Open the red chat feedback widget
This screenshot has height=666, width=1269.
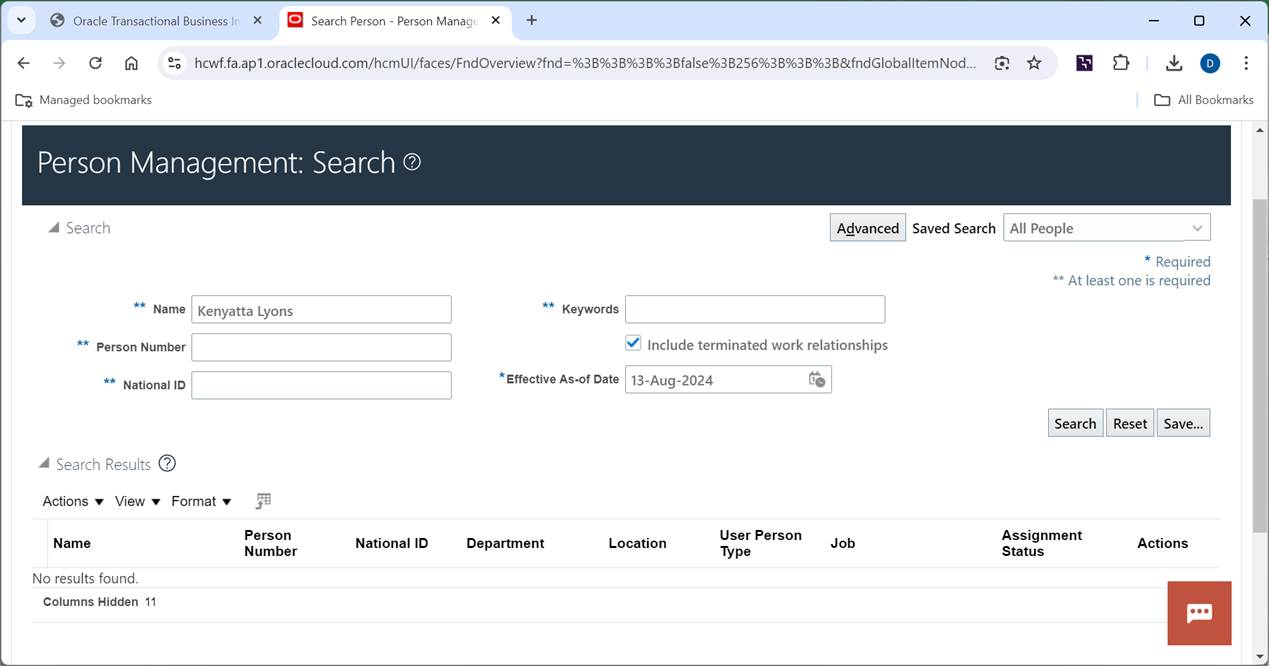[1198, 613]
